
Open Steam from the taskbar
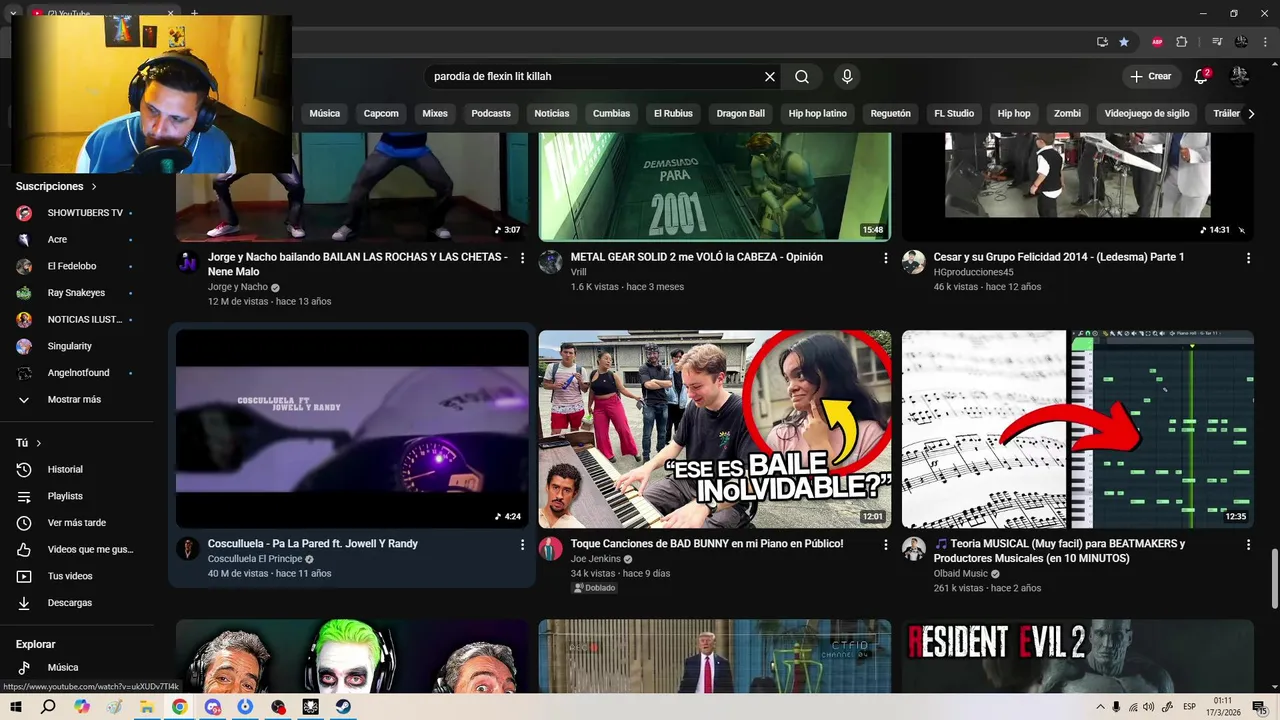pyautogui.click(x=343, y=707)
